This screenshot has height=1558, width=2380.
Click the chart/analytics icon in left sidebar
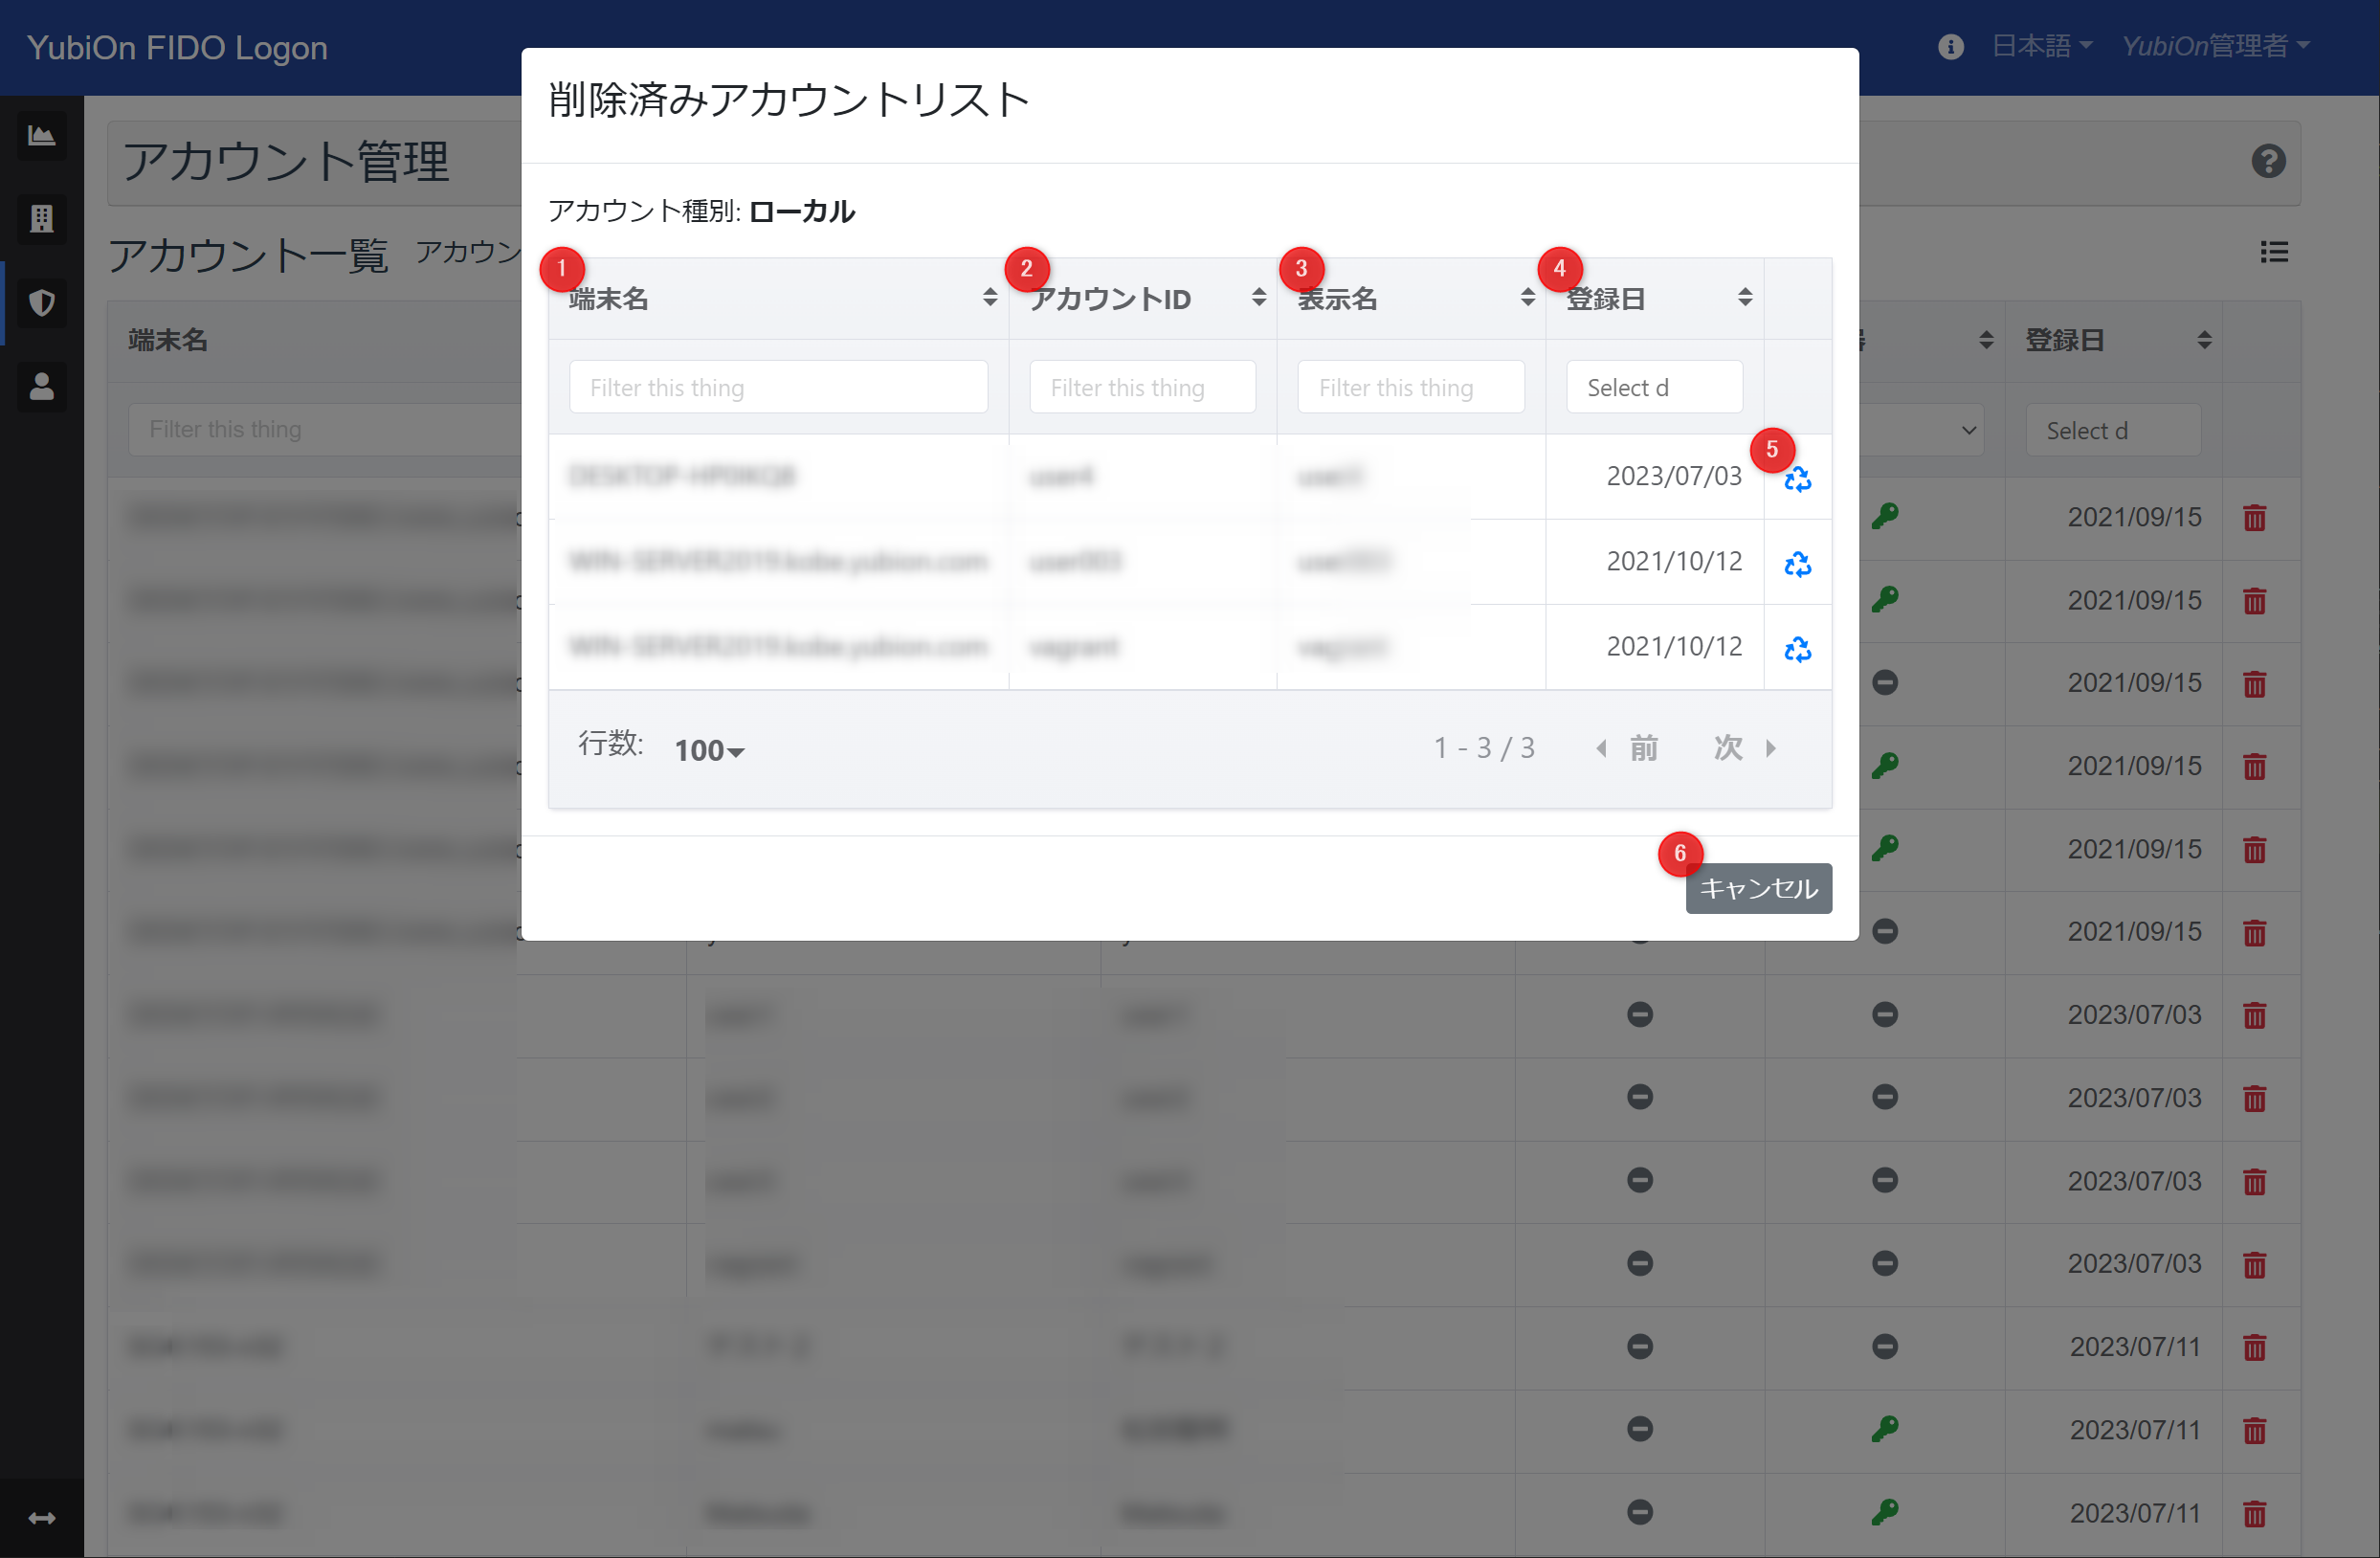click(x=42, y=136)
